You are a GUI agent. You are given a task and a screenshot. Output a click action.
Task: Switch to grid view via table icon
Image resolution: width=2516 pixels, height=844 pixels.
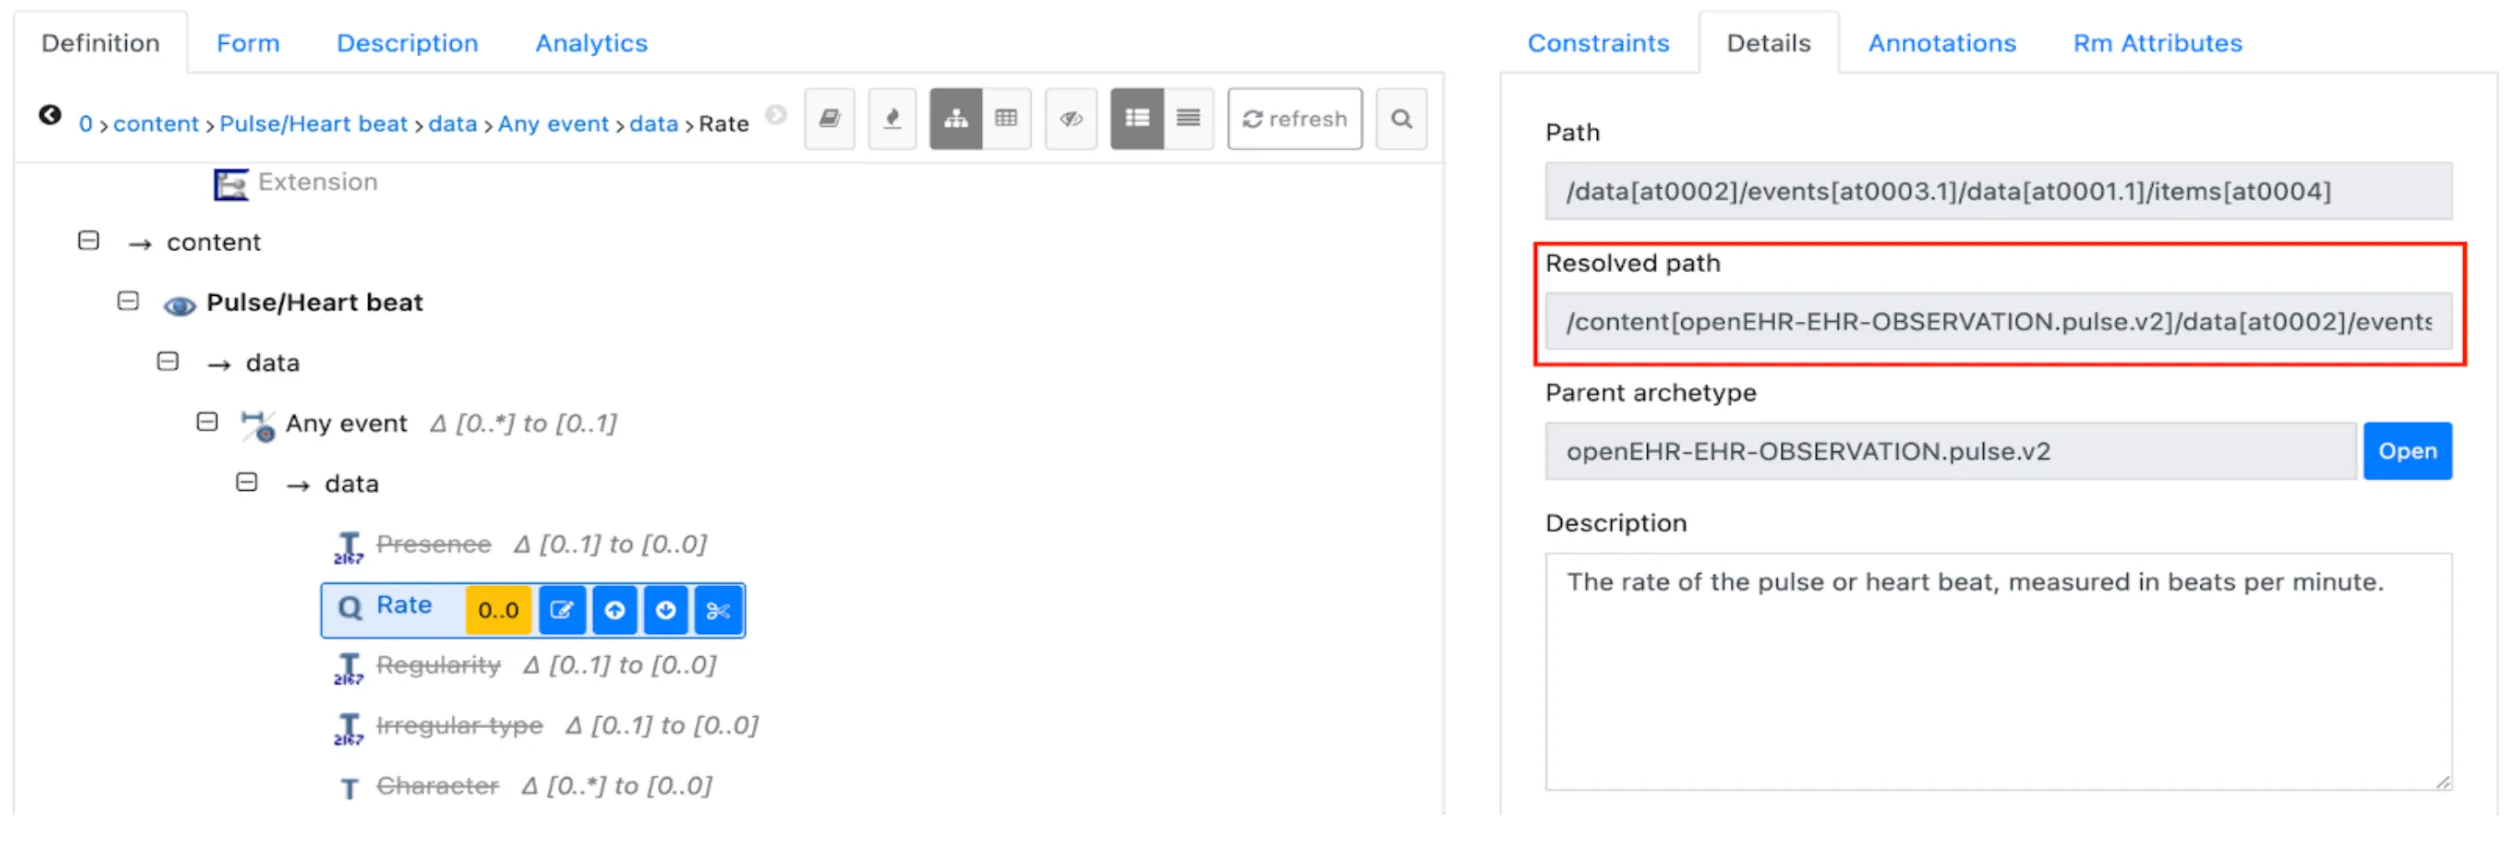pyautogui.click(x=1005, y=118)
